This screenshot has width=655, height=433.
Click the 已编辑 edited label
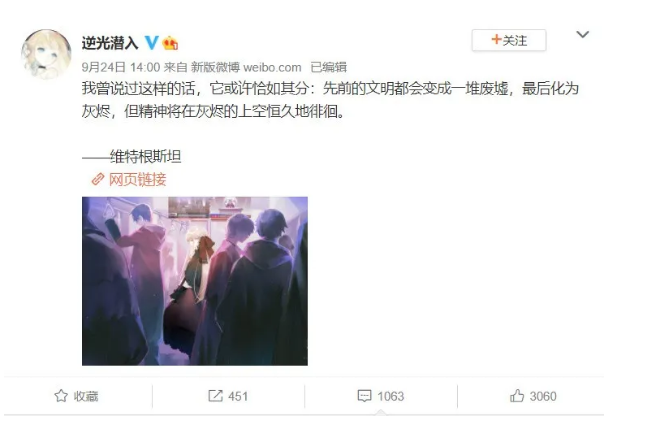point(328,67)
